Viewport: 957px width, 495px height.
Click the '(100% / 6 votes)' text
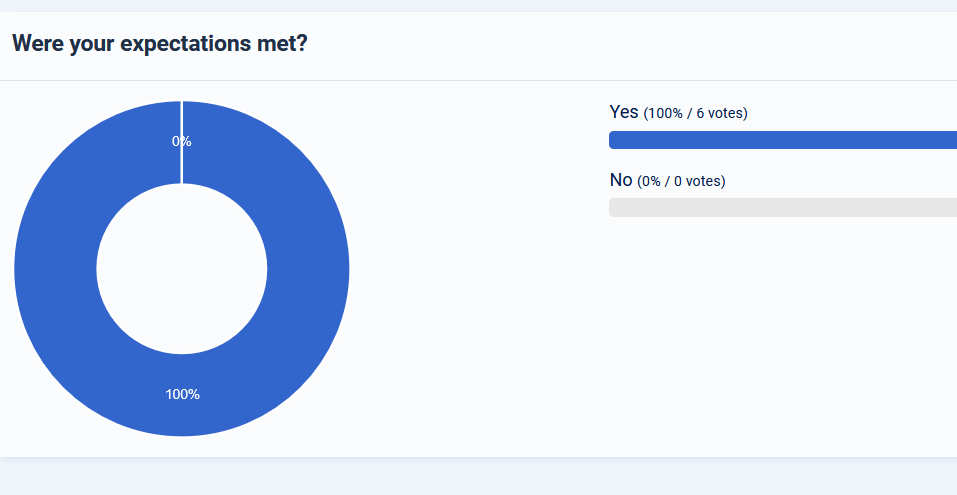click(x=695, y=113)
